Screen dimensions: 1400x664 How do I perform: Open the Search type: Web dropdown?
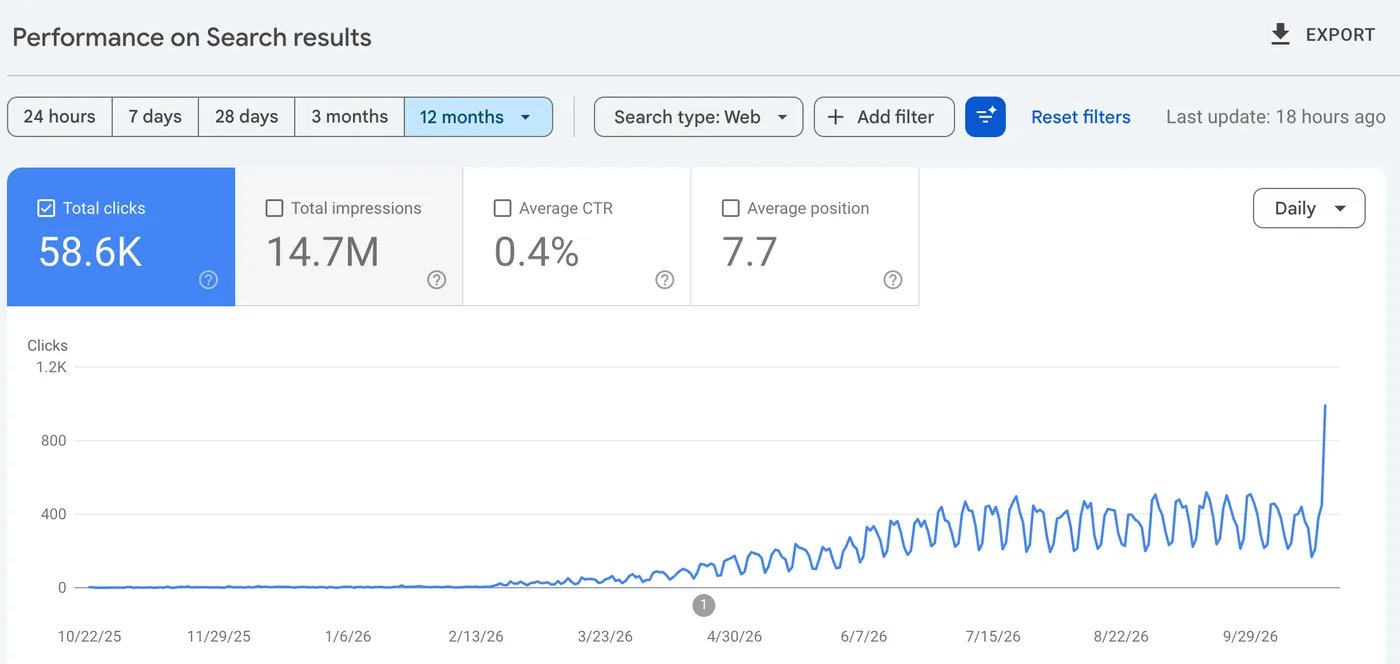coord(698,117)
